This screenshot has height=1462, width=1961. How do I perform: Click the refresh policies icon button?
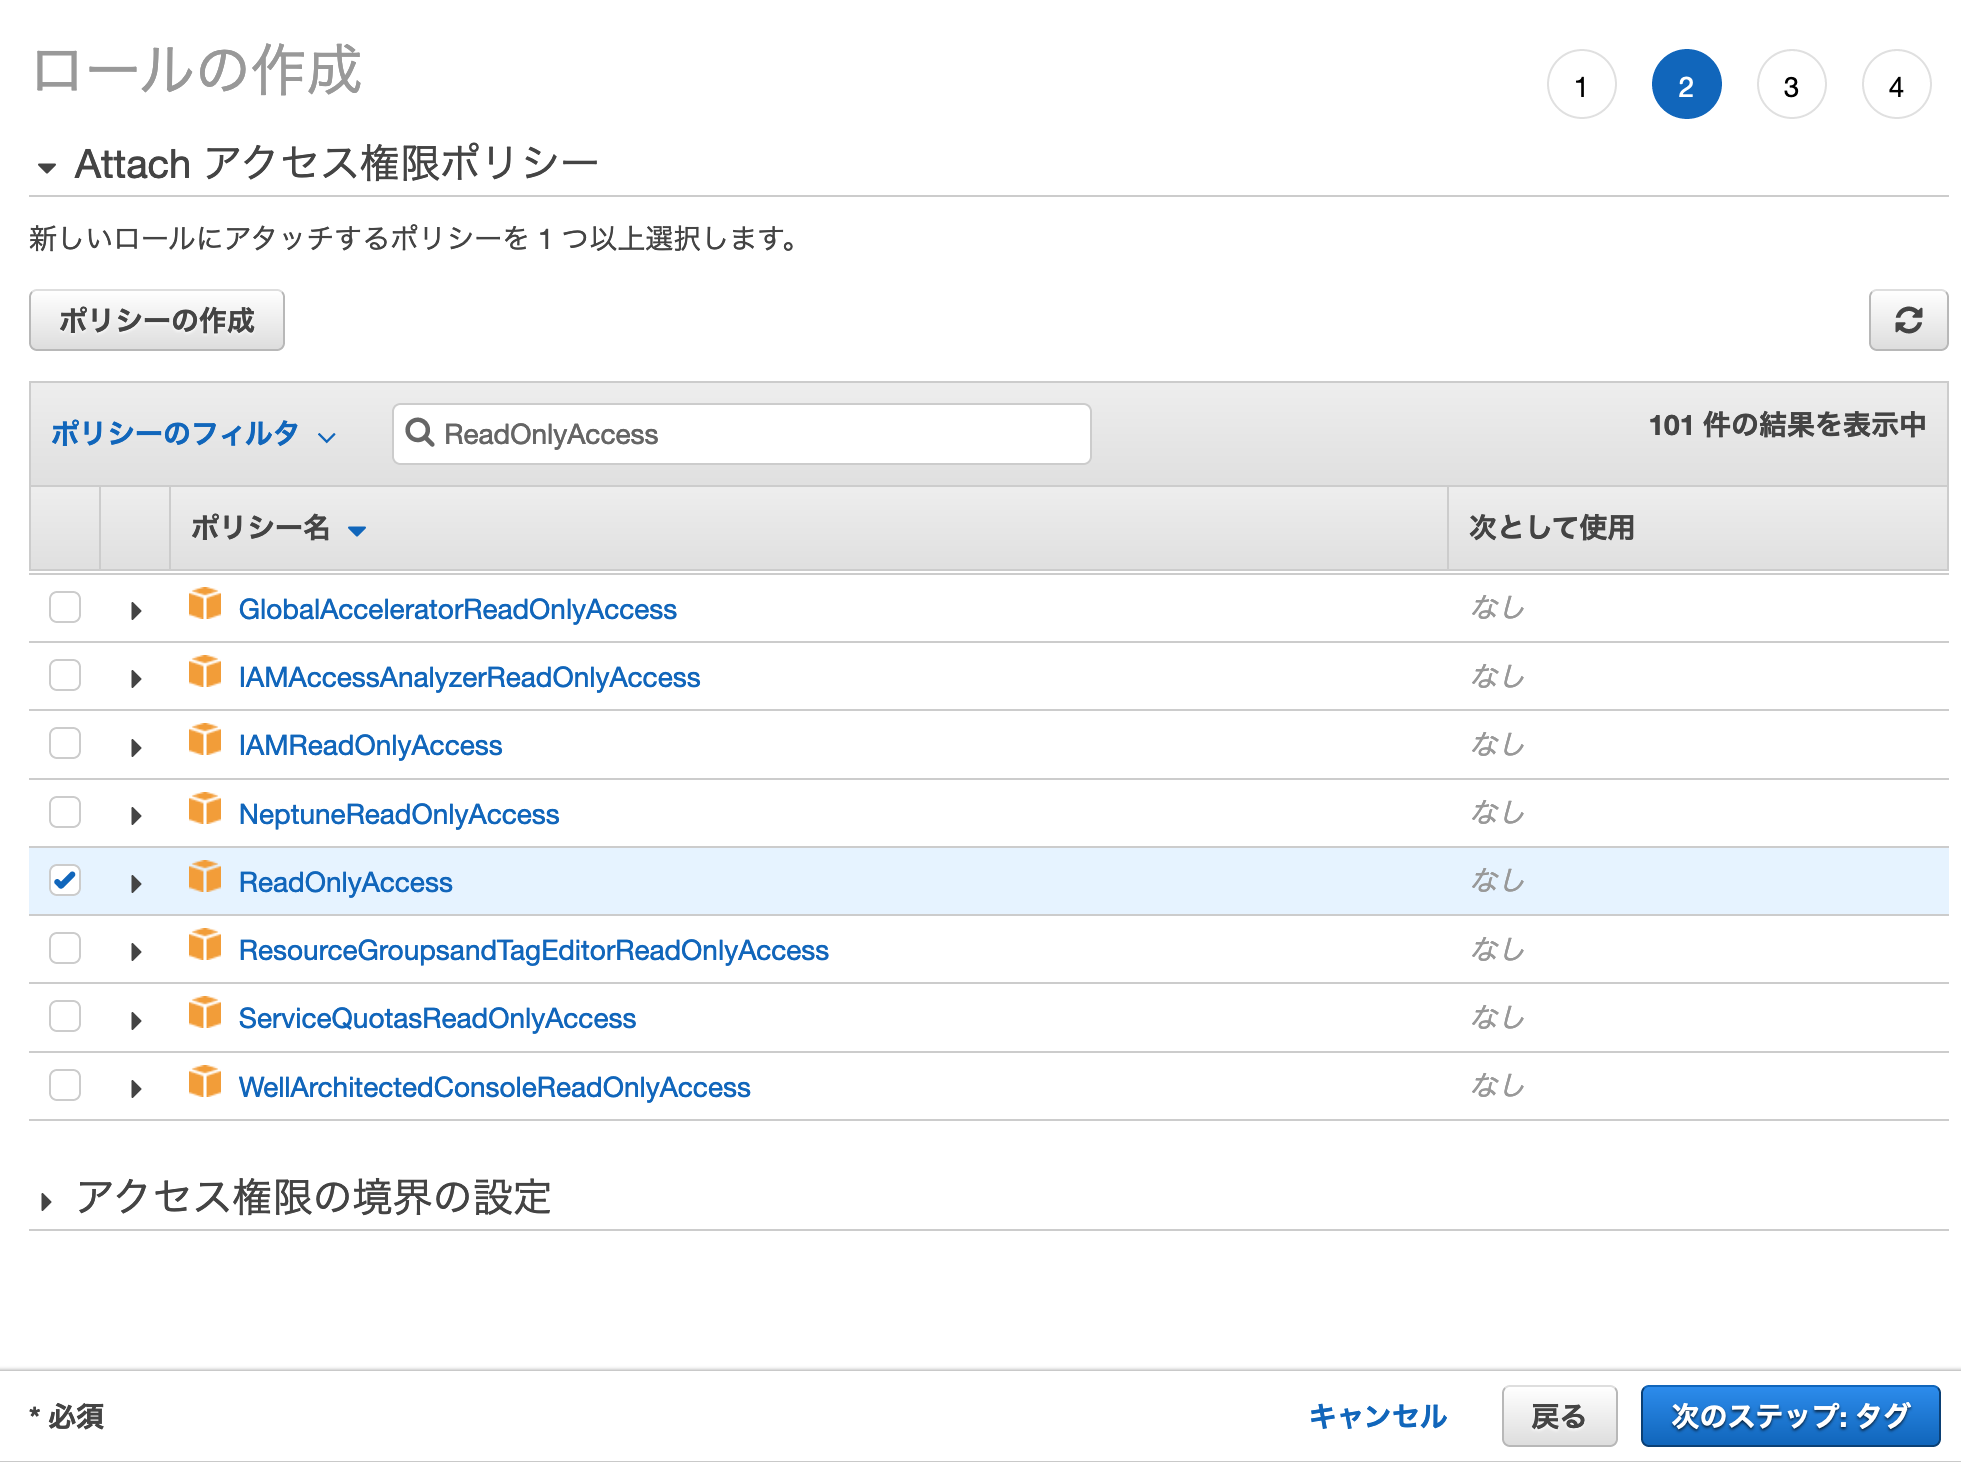1907,320
